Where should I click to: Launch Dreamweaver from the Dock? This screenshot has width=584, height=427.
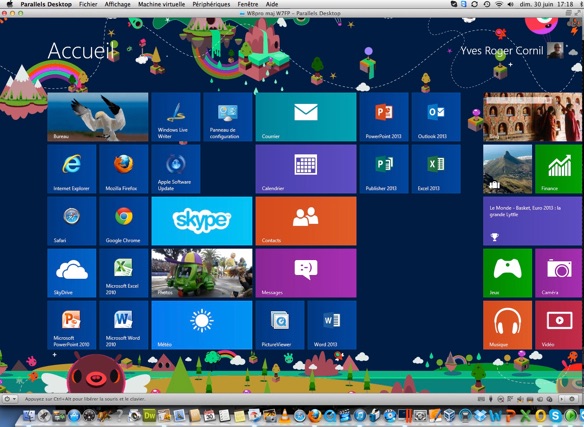[x=149, y=416]
